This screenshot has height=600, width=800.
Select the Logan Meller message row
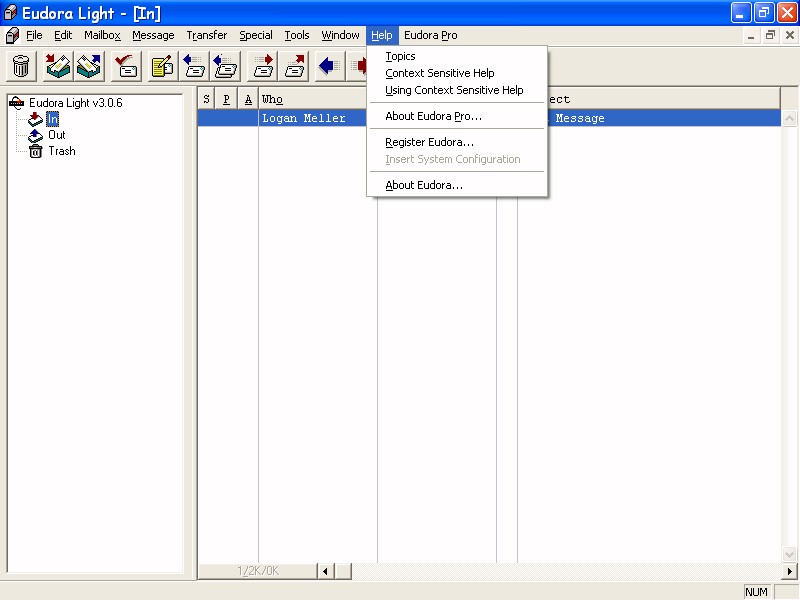click(x=489, y=118)
